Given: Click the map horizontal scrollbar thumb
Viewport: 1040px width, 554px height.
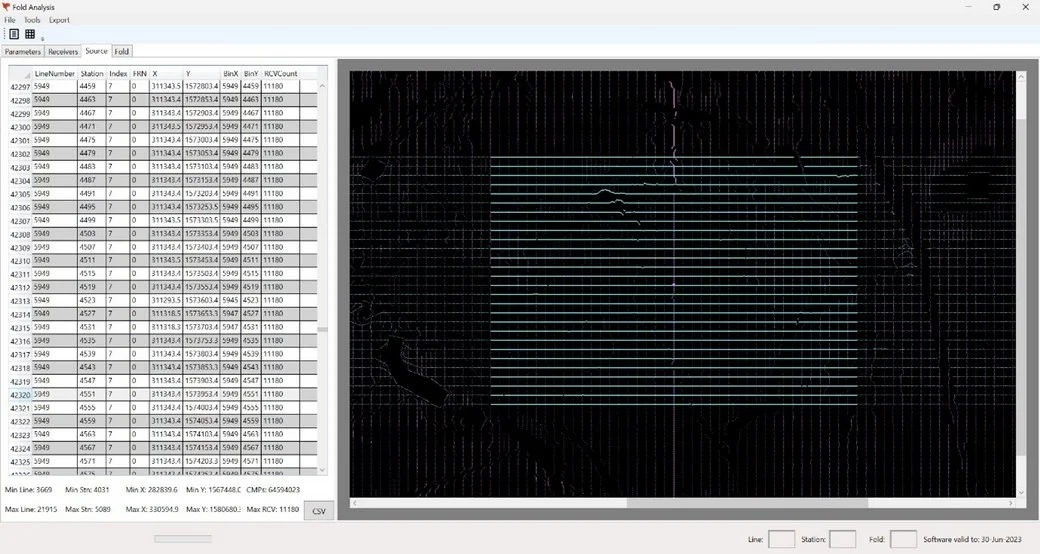Looking at the screenshot, I should point(747,503).
